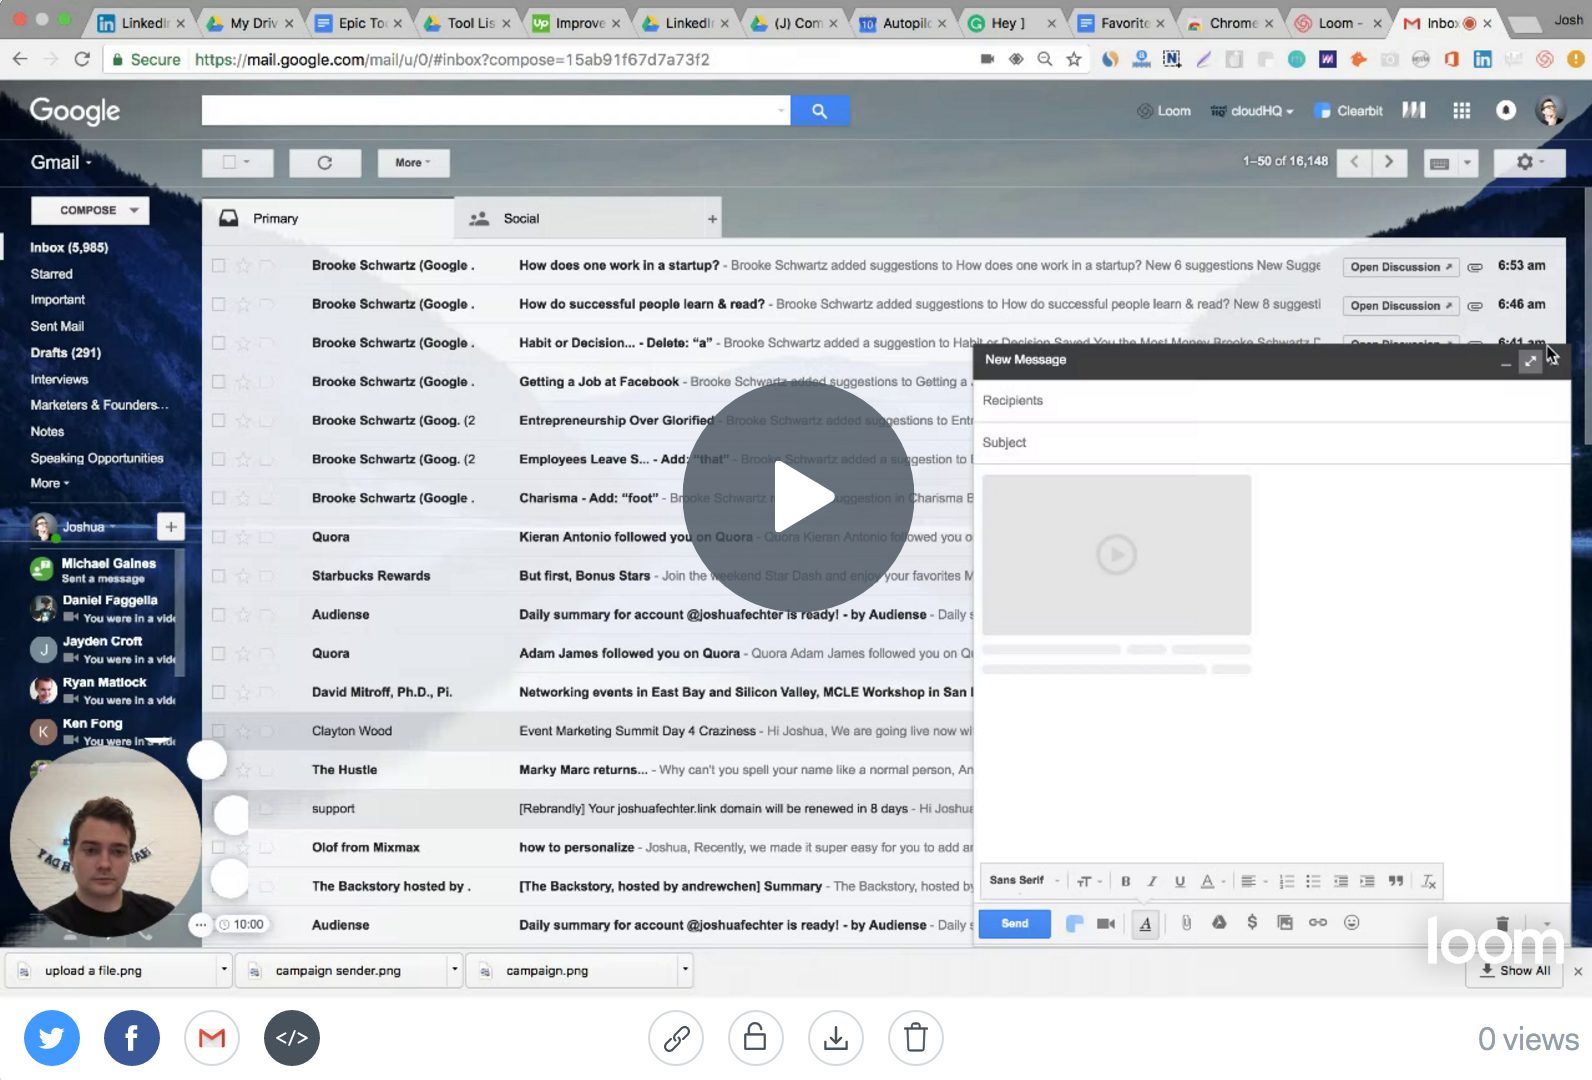Click the Recipients field
The image size is (1592, 1080).
1272,401
